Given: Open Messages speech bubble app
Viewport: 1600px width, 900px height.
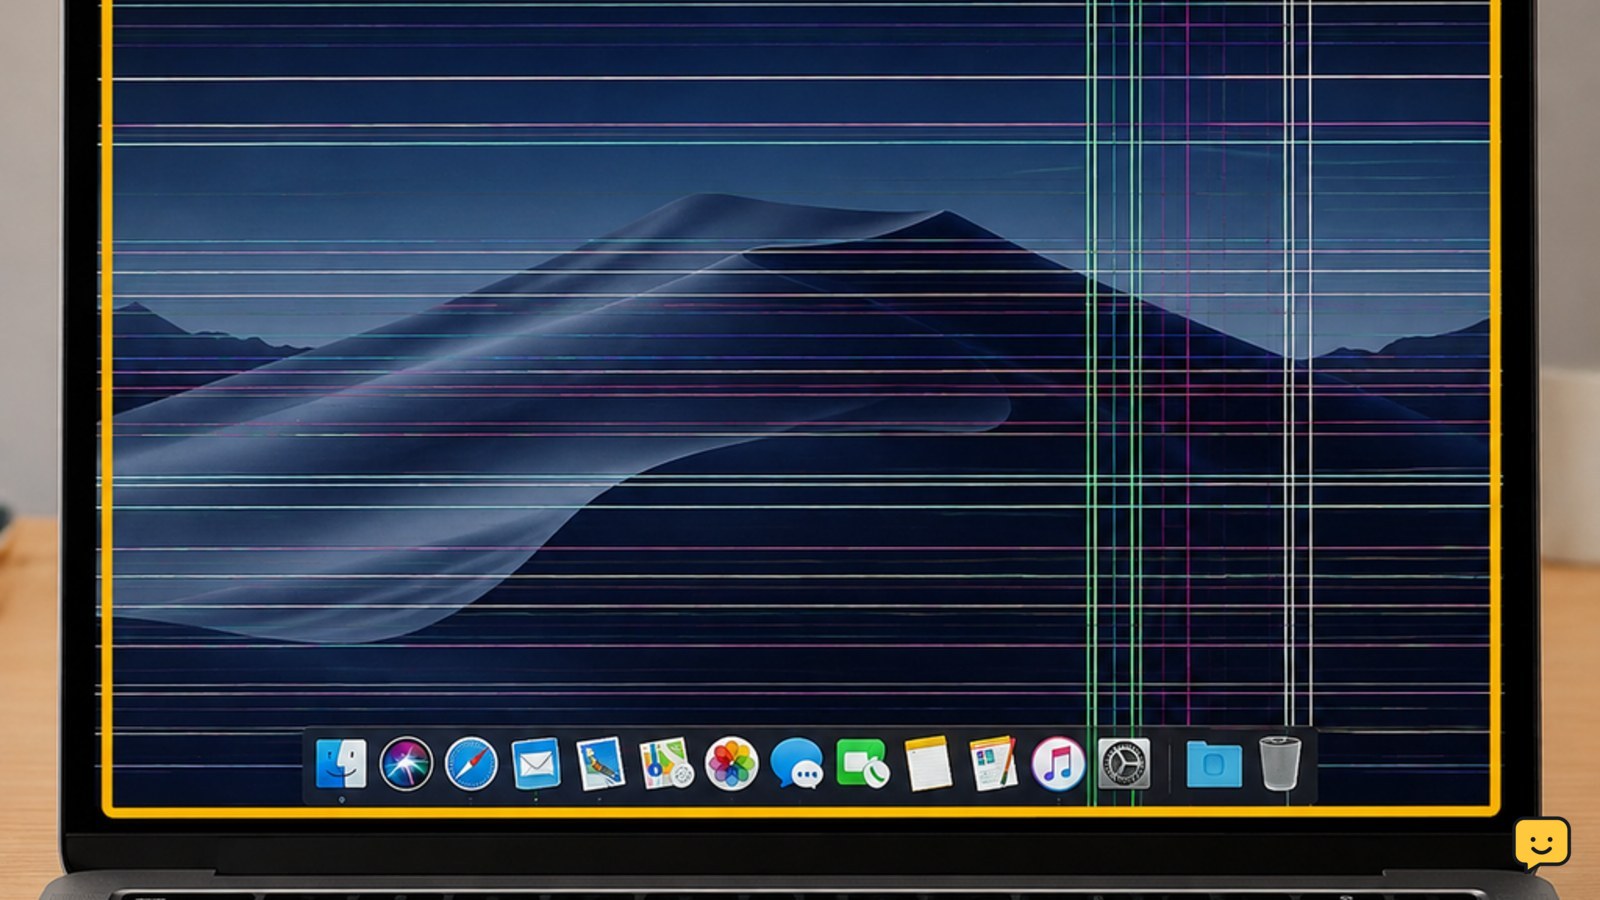Looking at the screenshot, I should (x=797, y=764).
